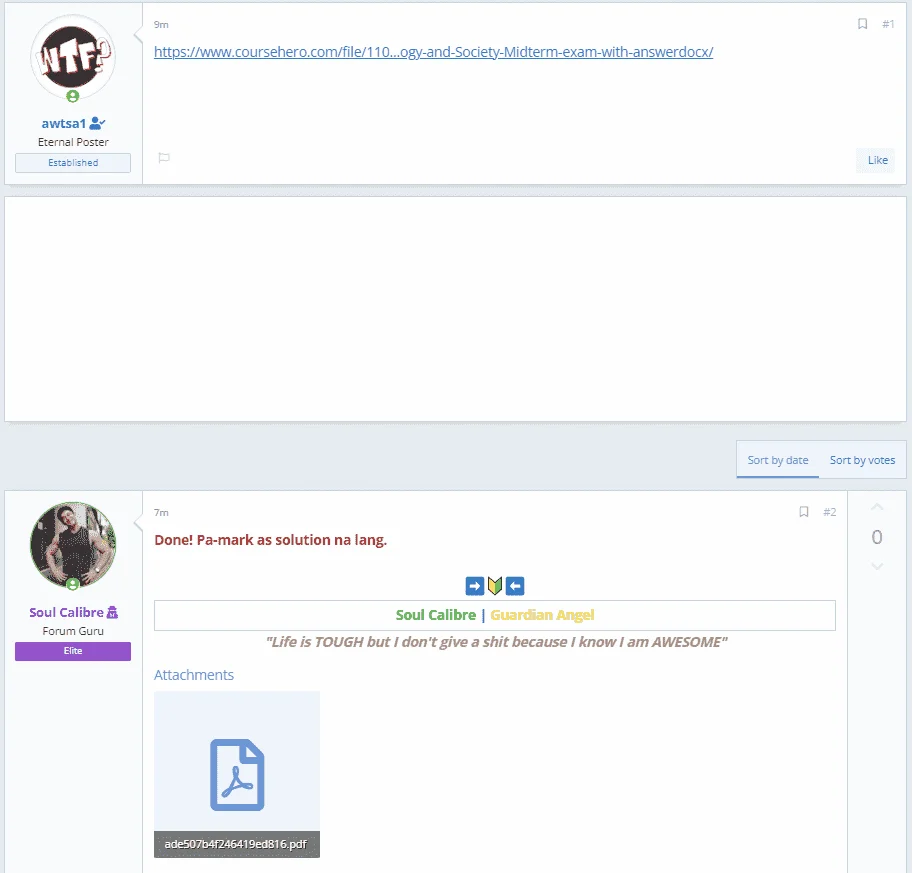912x873 pixels.
Task: Like the post by awtsa1
Action: pos(877,160)
